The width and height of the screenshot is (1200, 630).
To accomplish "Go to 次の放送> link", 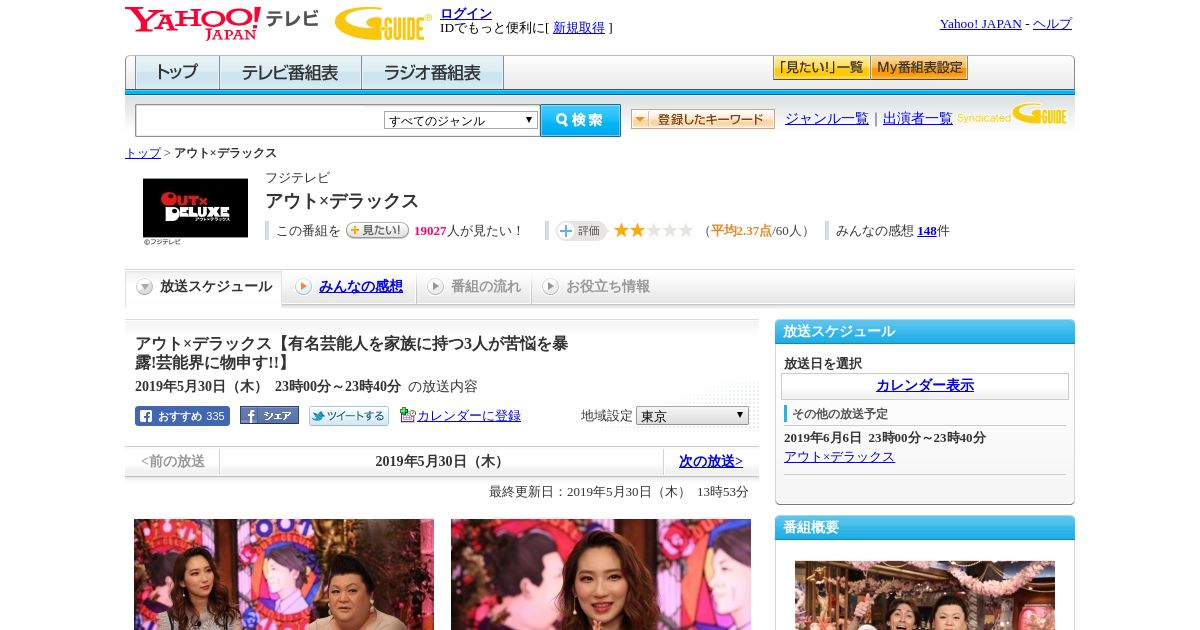I will point(711,461).
